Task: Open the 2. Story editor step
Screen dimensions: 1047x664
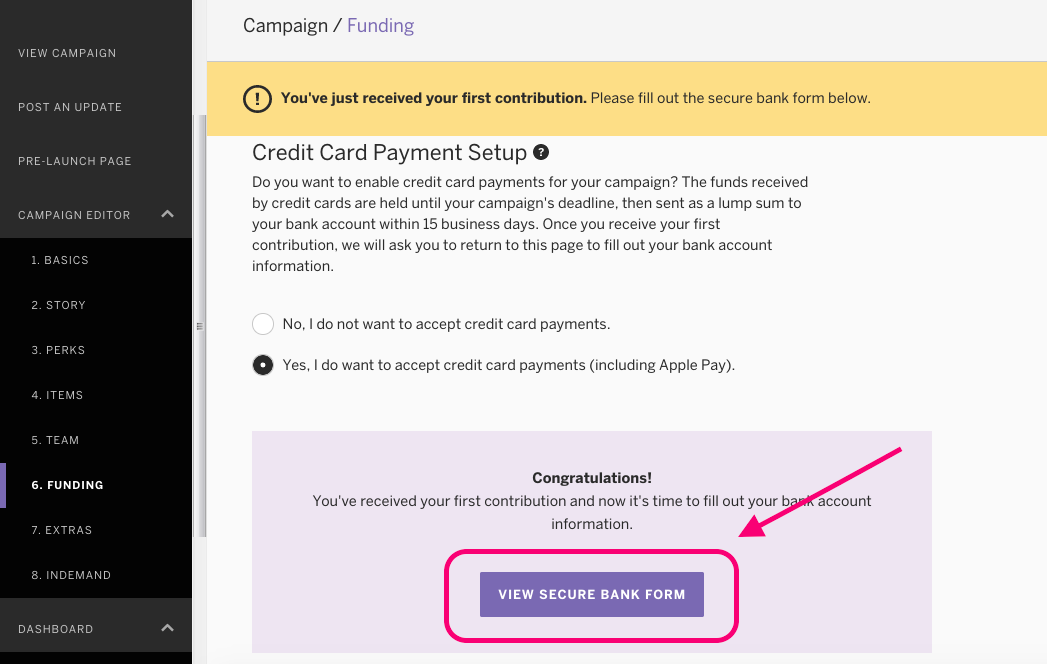Action: click(58, 305)
